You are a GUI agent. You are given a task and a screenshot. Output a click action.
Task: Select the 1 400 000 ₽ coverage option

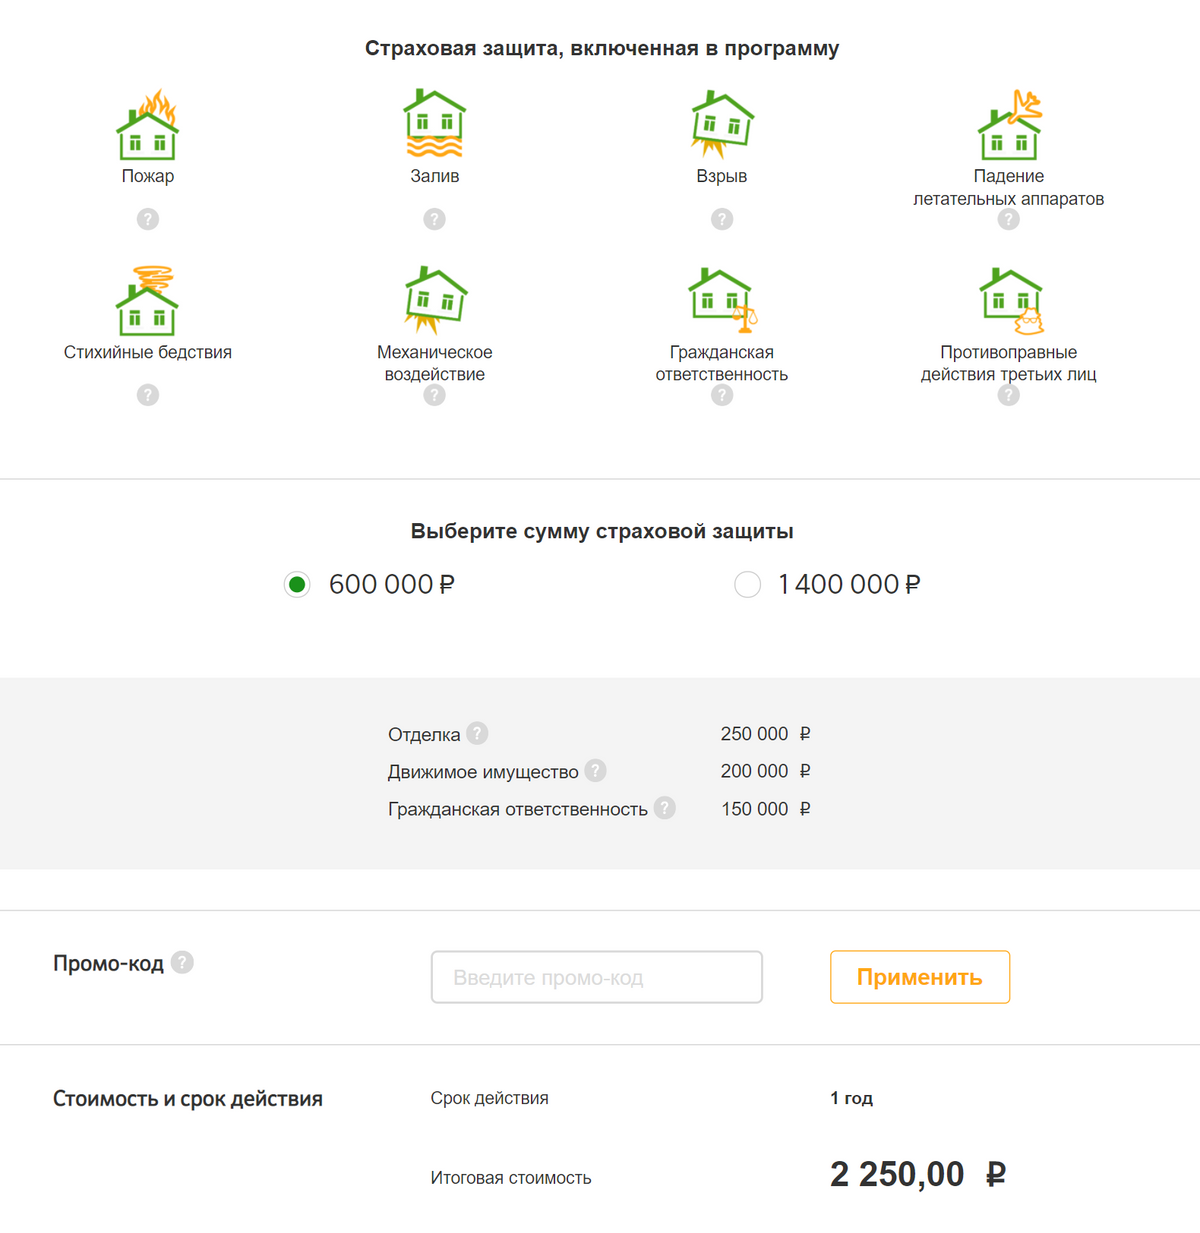tap(747, 584)
